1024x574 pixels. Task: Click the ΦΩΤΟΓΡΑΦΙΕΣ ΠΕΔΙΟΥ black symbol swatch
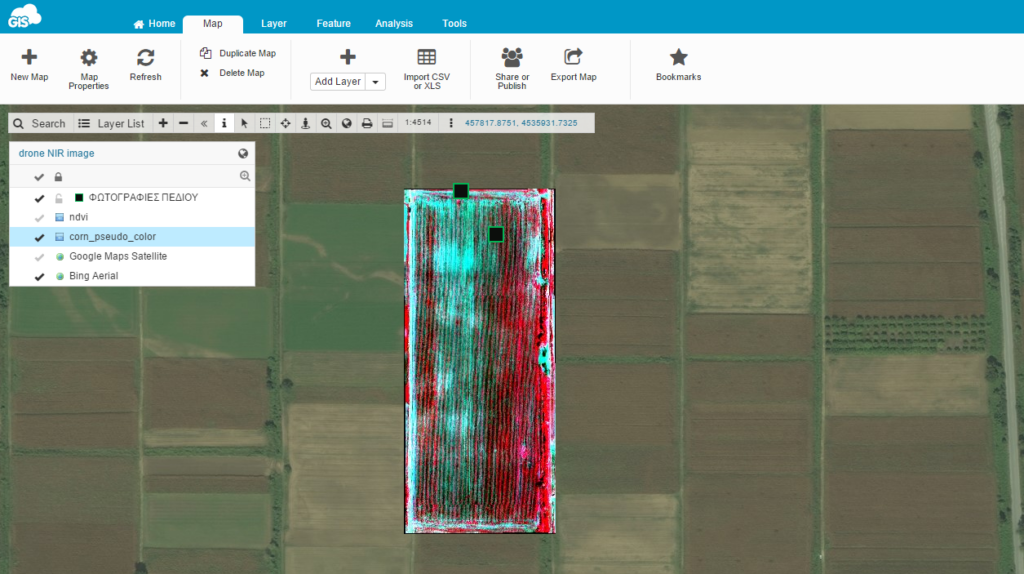pos(79,197)
